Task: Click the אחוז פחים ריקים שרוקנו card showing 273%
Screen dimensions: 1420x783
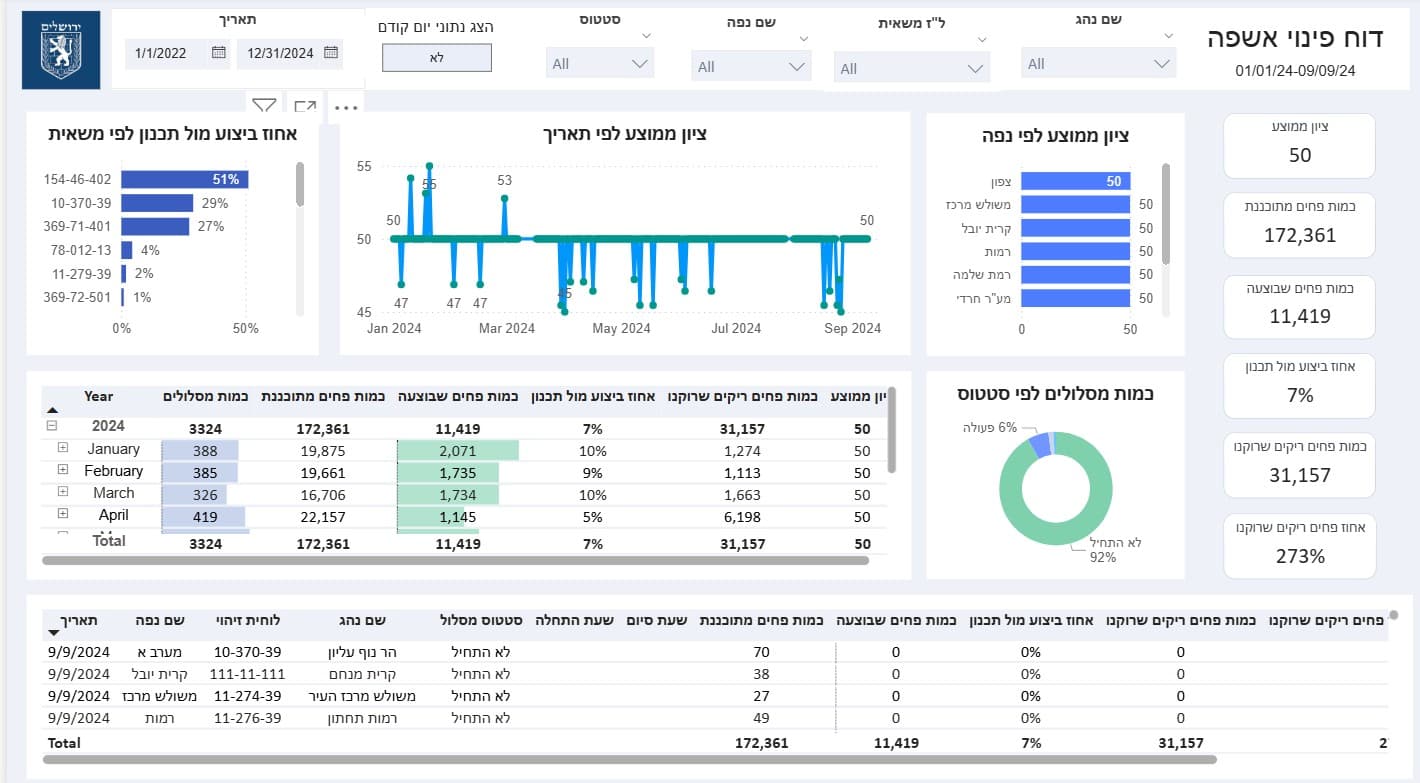Action: pos(1299,546)
